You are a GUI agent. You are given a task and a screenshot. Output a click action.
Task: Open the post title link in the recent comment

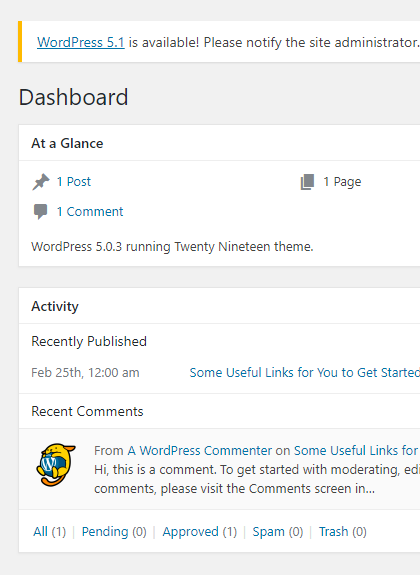coord(357,450)
